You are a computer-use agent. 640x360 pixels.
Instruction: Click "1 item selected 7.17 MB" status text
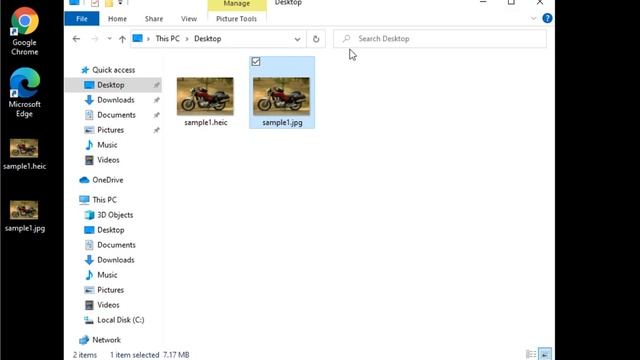pyautogui.click(x=150, y=355)
